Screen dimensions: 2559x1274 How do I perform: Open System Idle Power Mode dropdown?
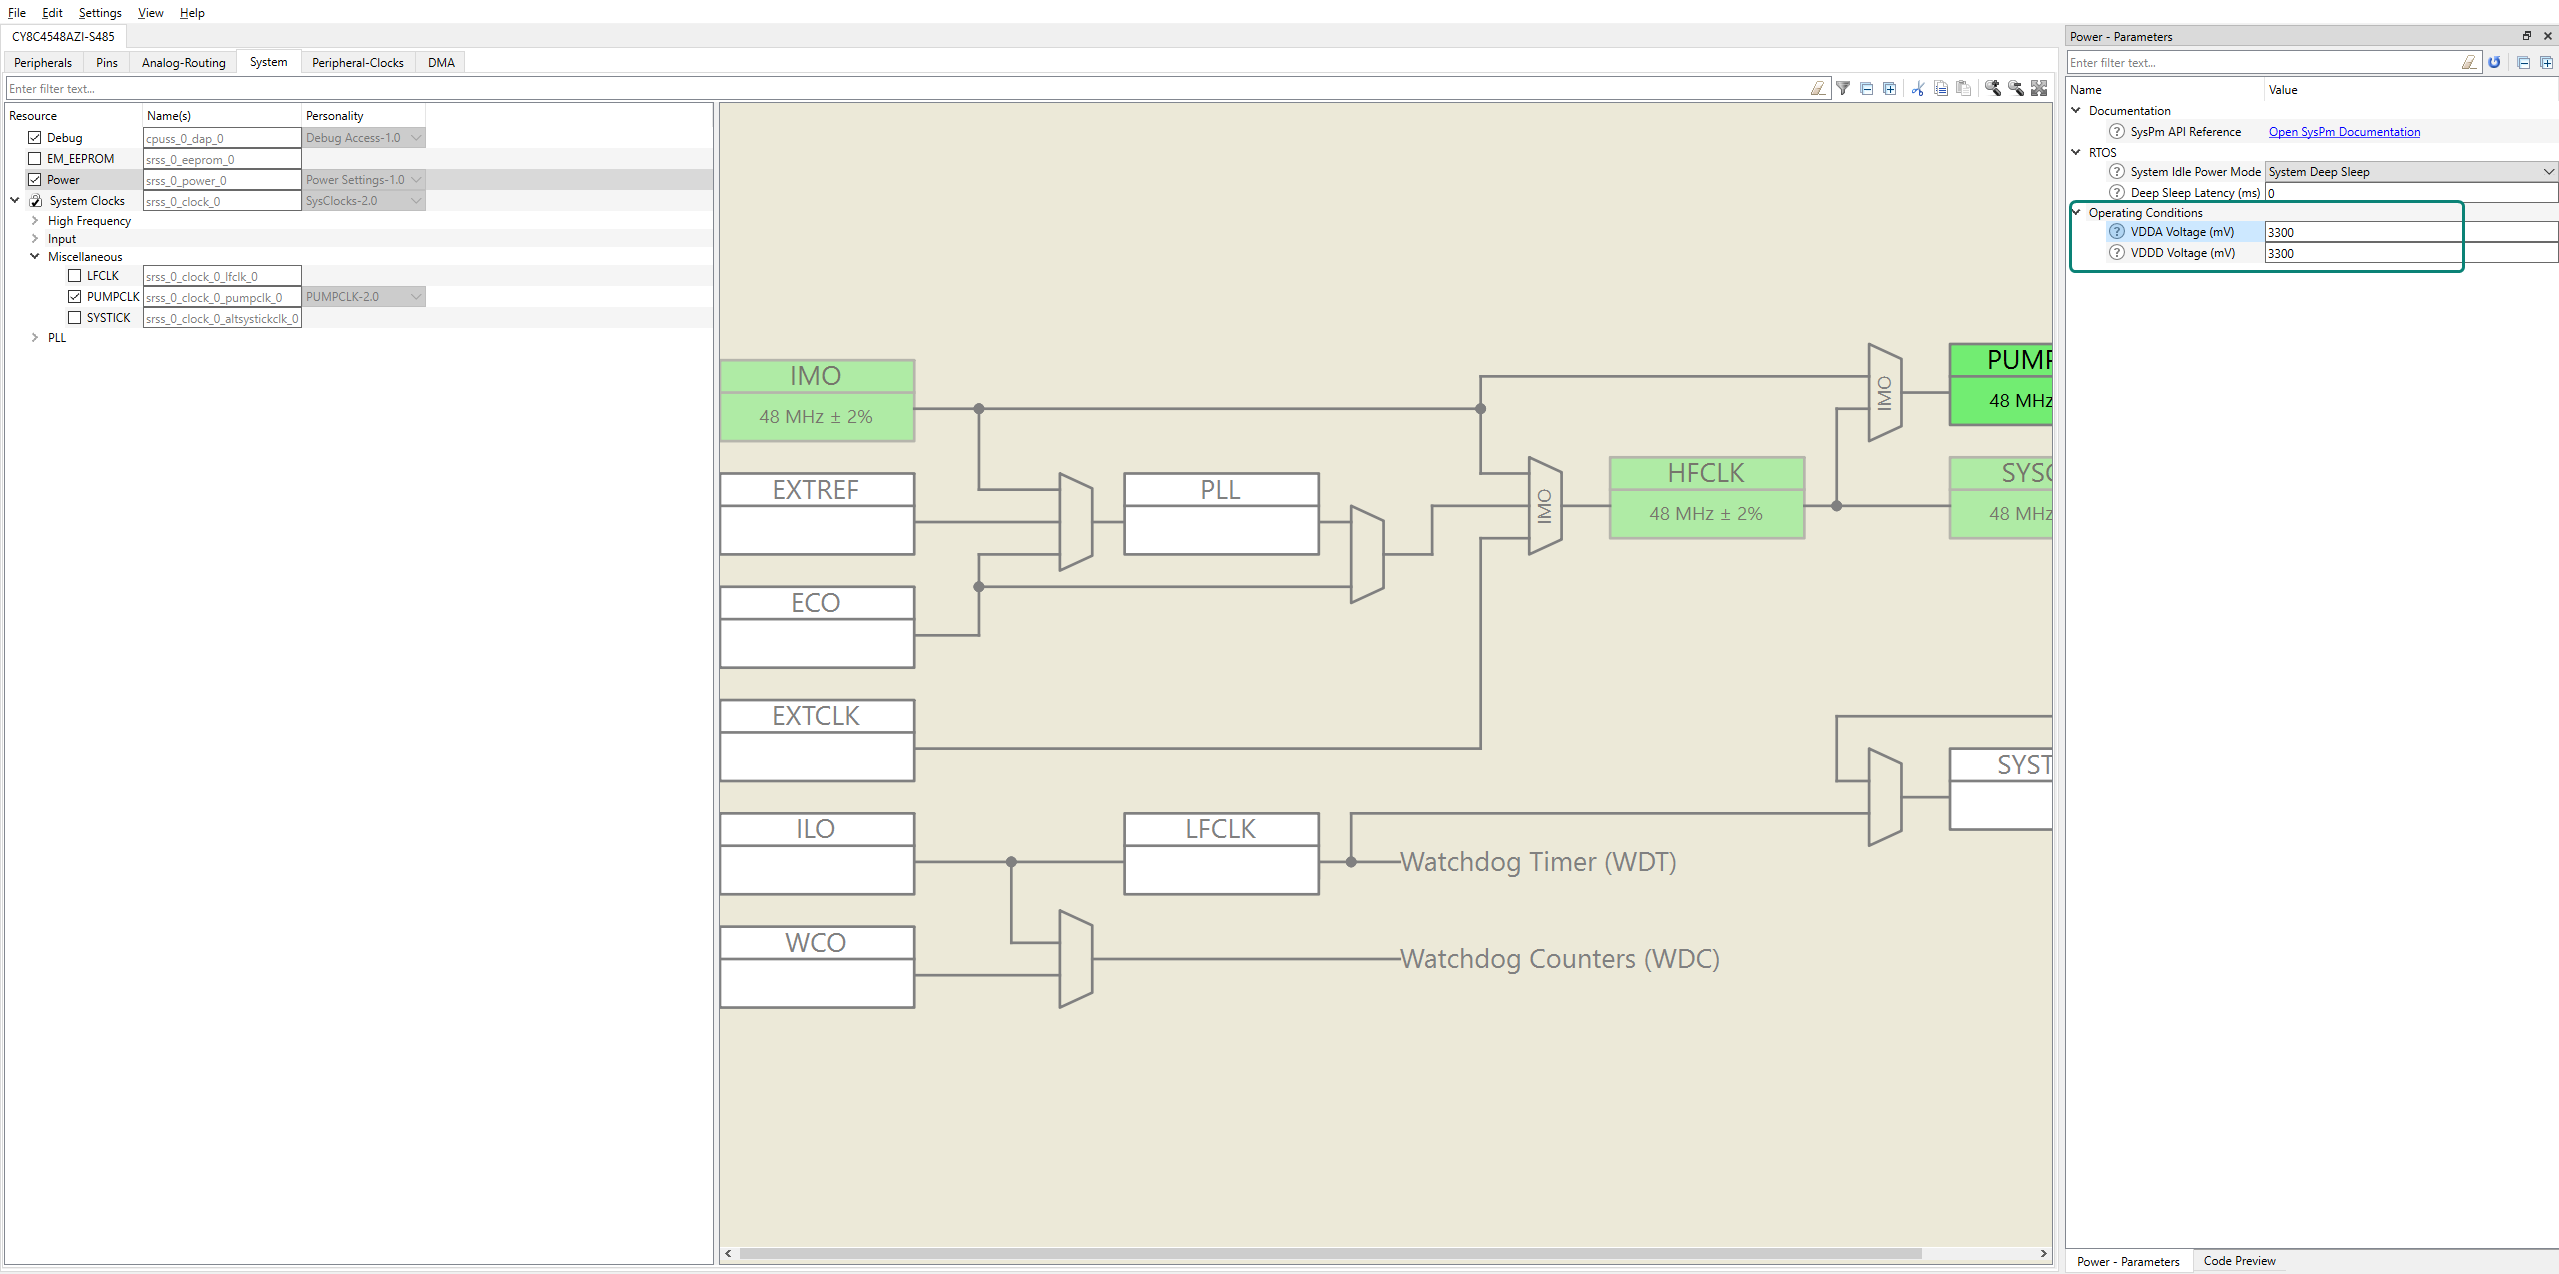point(2411,172)
